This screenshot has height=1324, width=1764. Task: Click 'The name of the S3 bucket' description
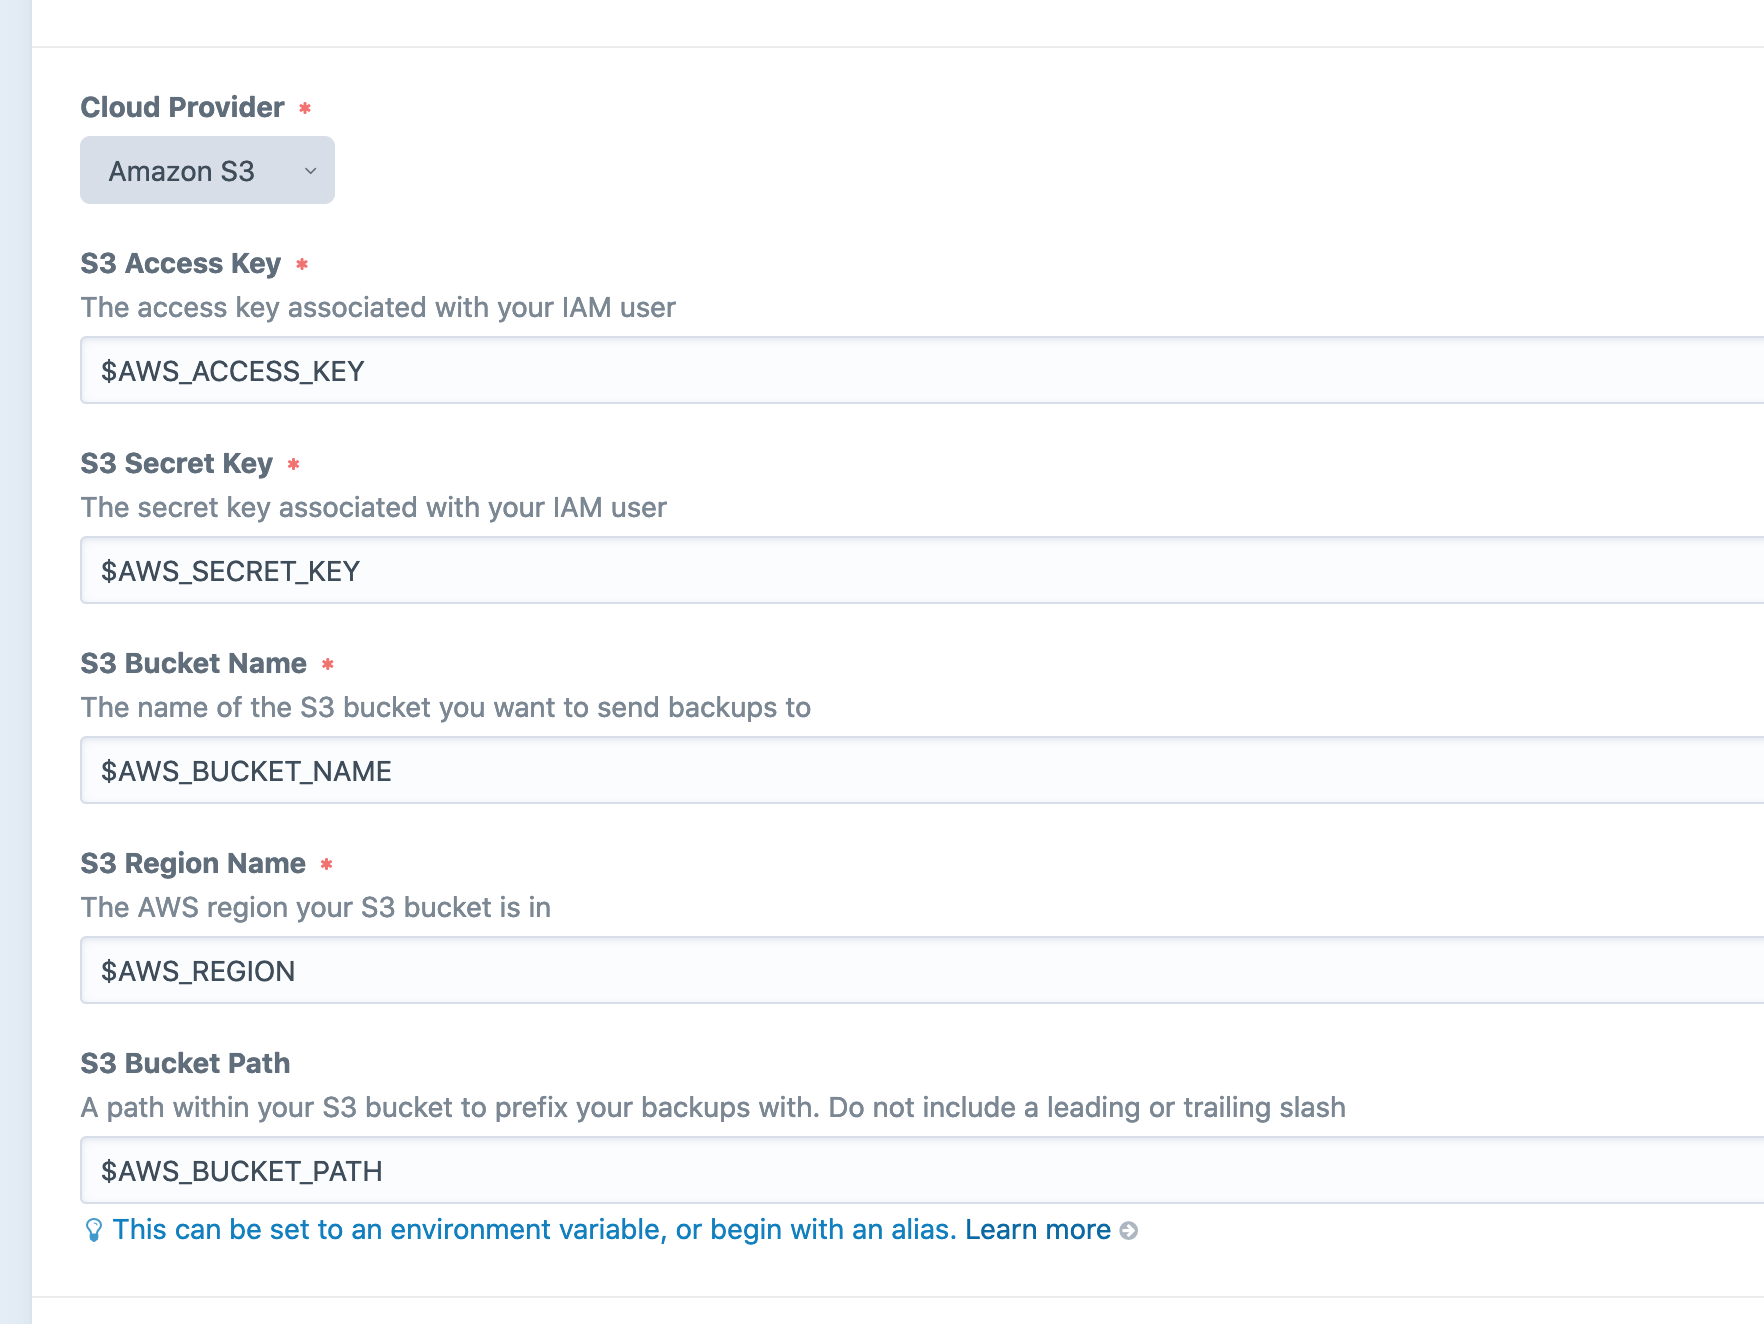coord(446,707)
